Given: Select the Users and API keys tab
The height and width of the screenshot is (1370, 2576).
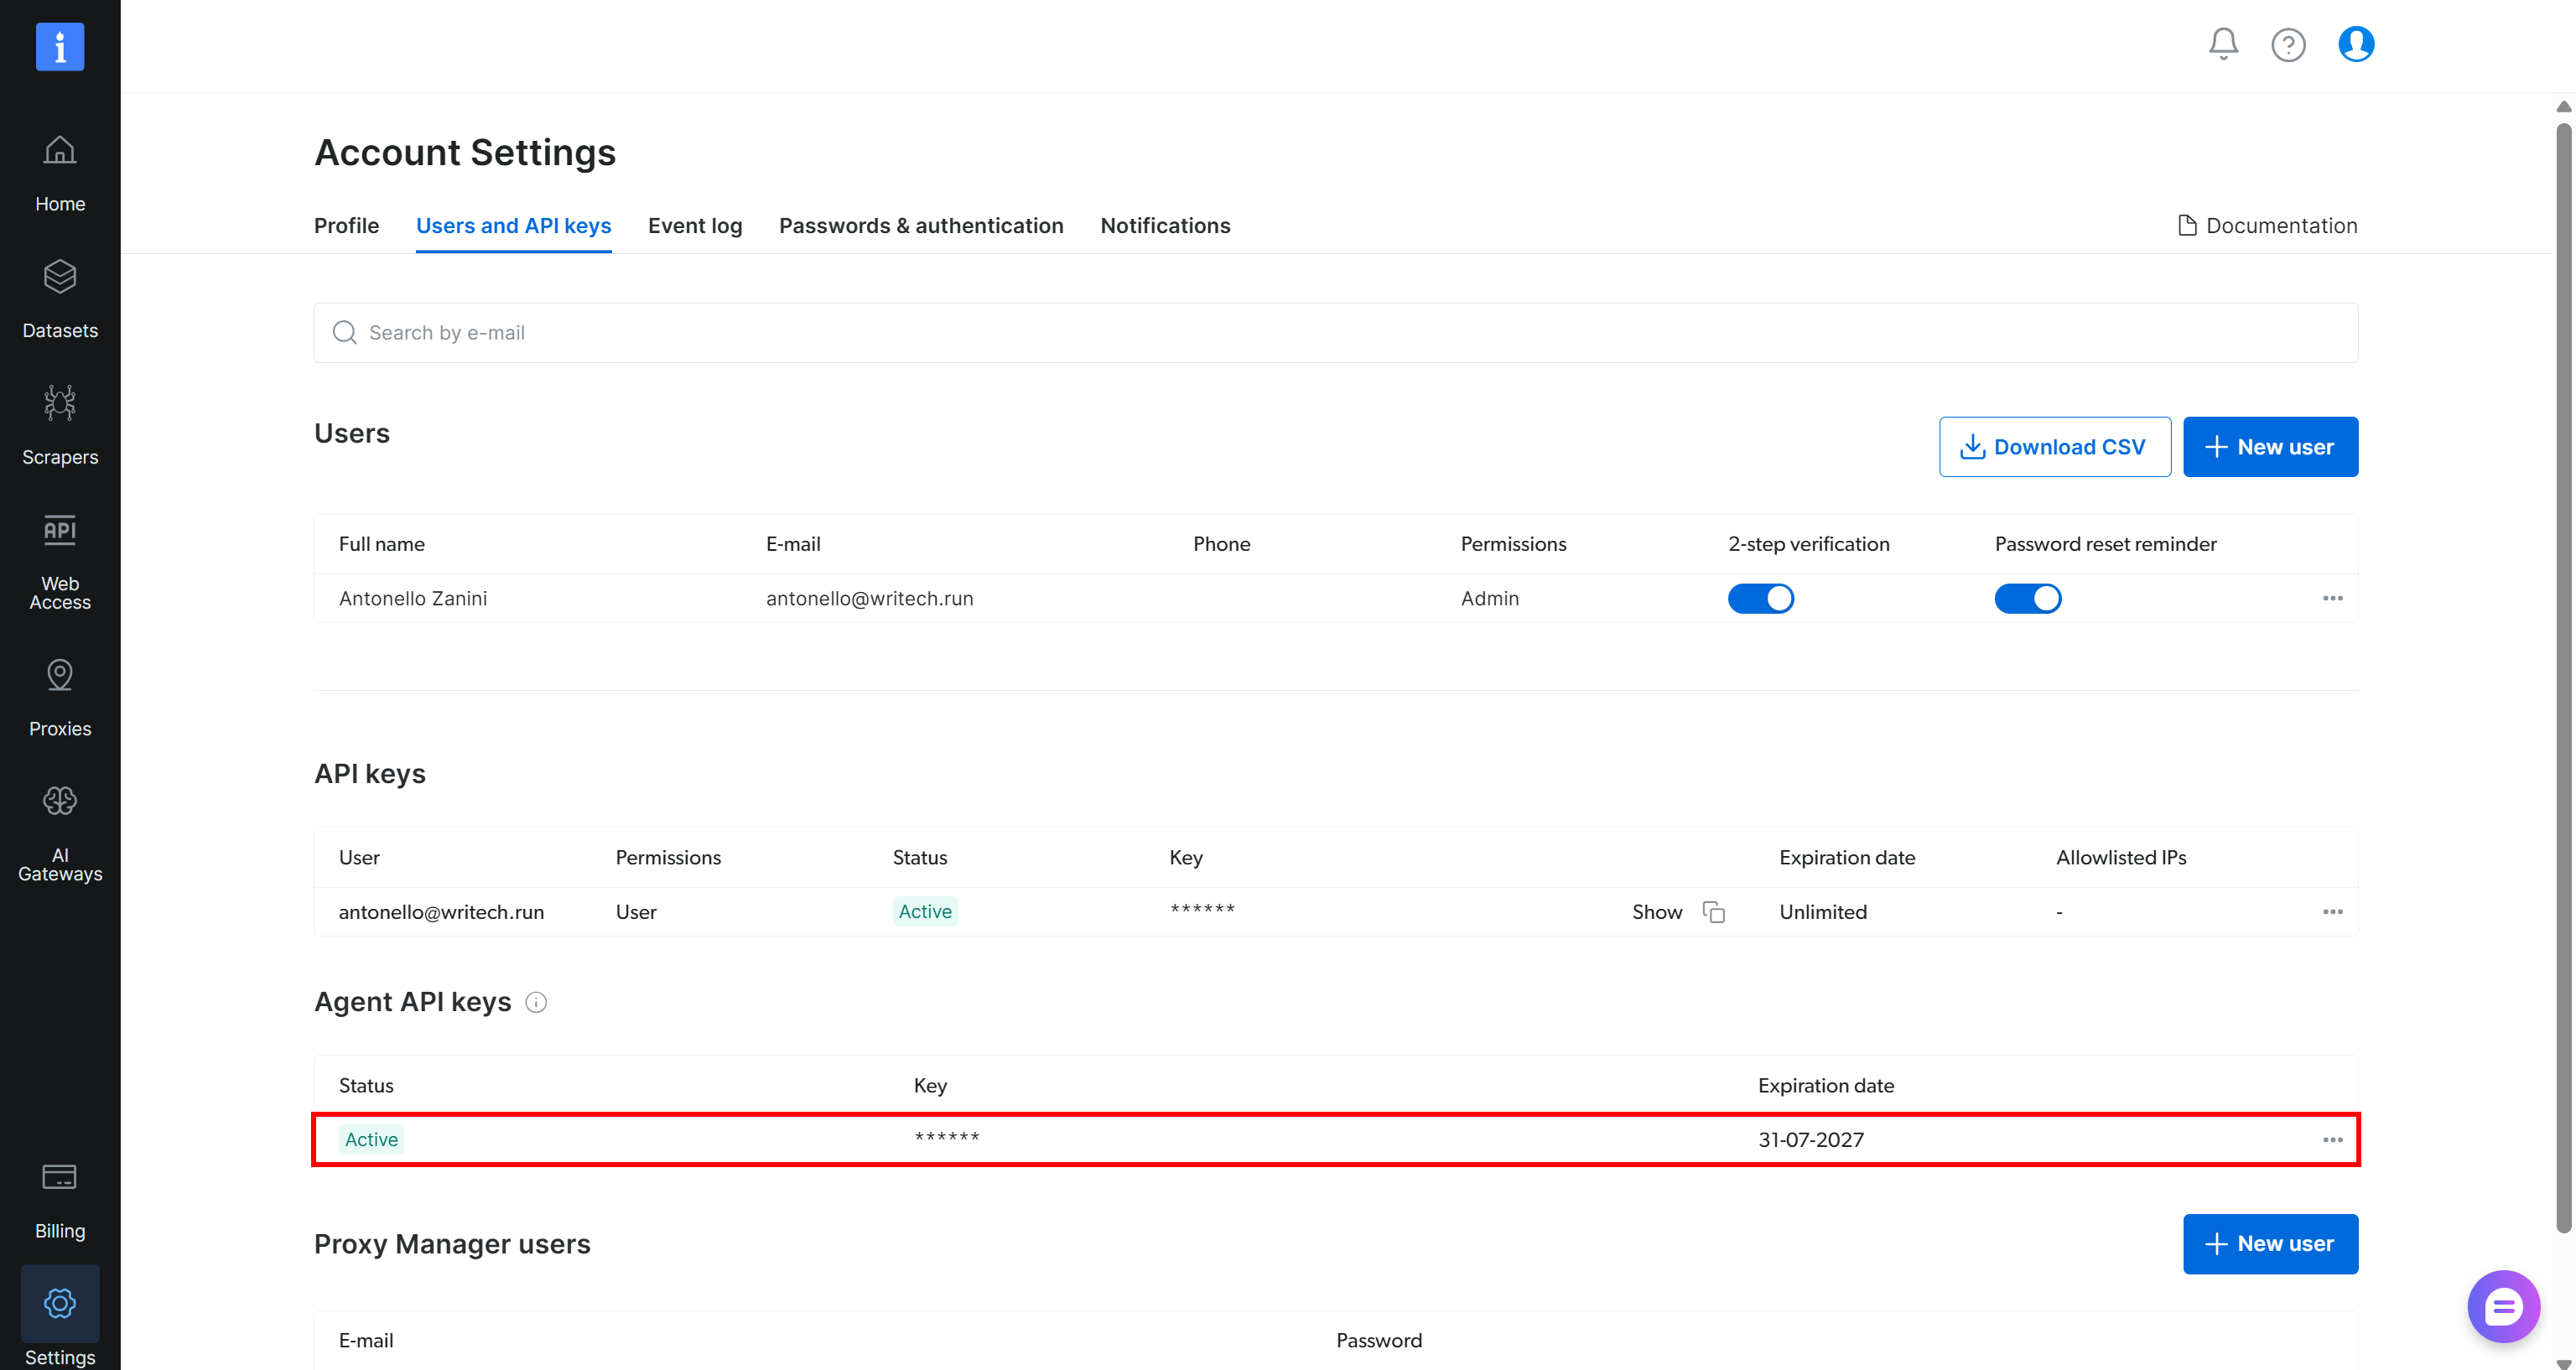Looking at the screenshot, I should point(514,226).
